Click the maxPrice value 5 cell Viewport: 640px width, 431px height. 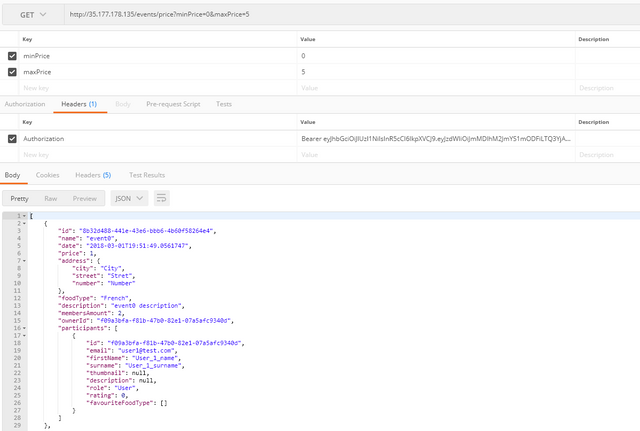point(436,72)
